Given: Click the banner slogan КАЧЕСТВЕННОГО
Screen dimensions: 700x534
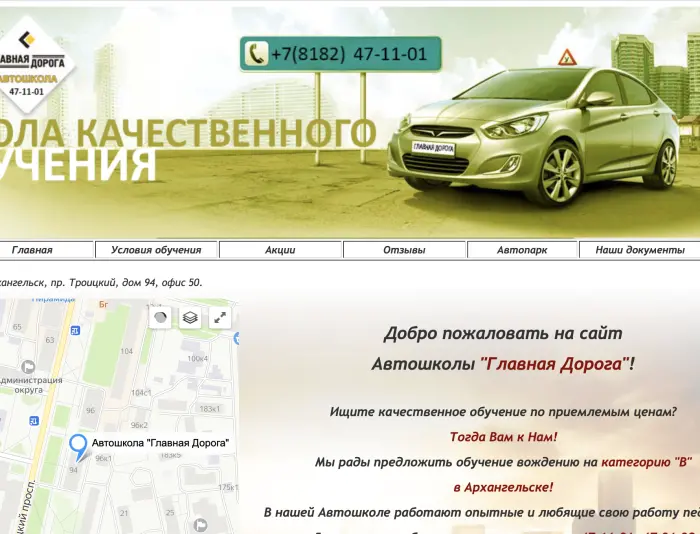Looking at the screenshot, I should click(x=226, y=133).
